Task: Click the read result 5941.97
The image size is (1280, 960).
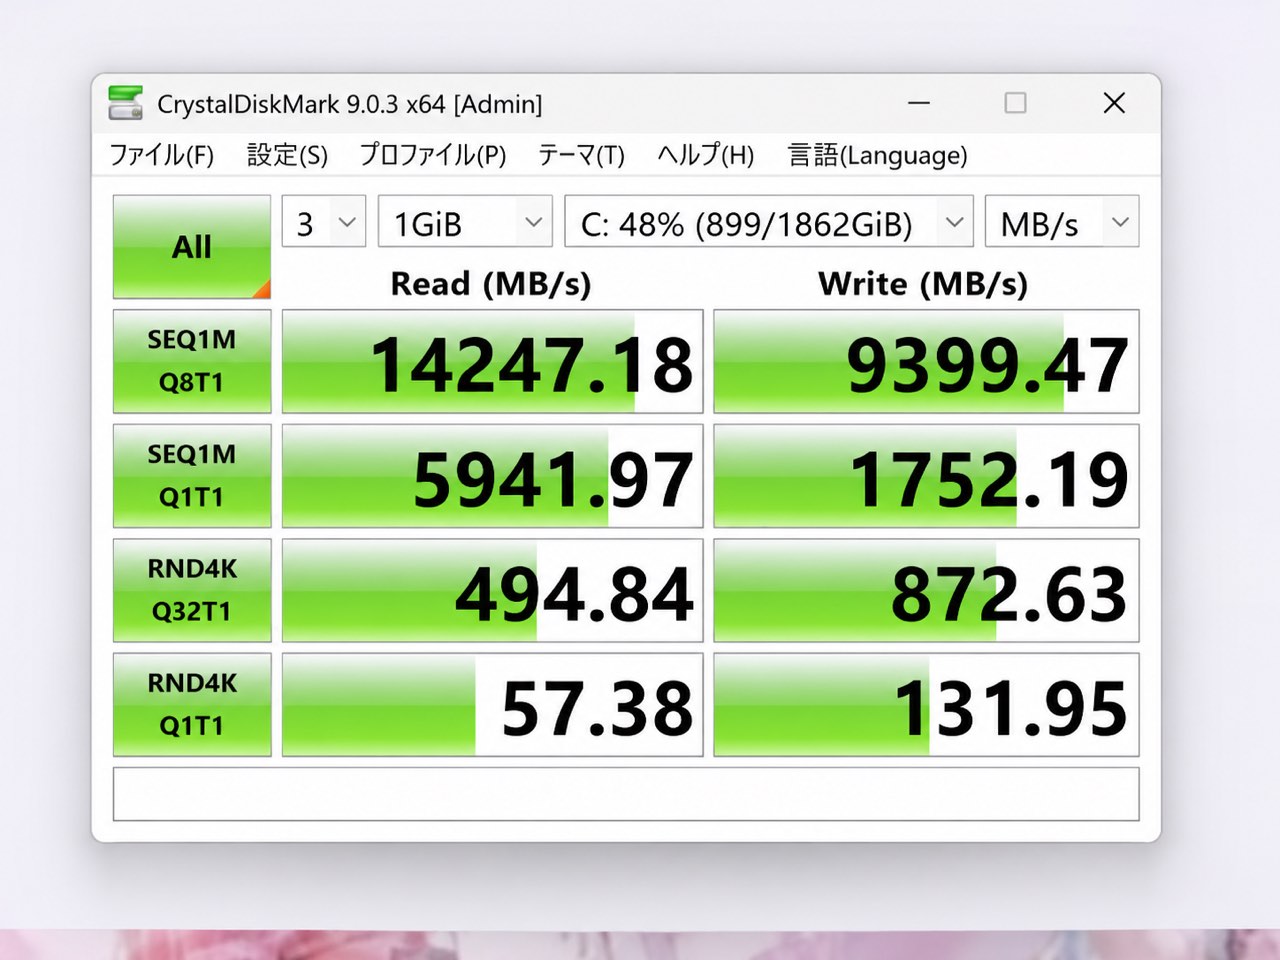Action: [x=493, y=476]
